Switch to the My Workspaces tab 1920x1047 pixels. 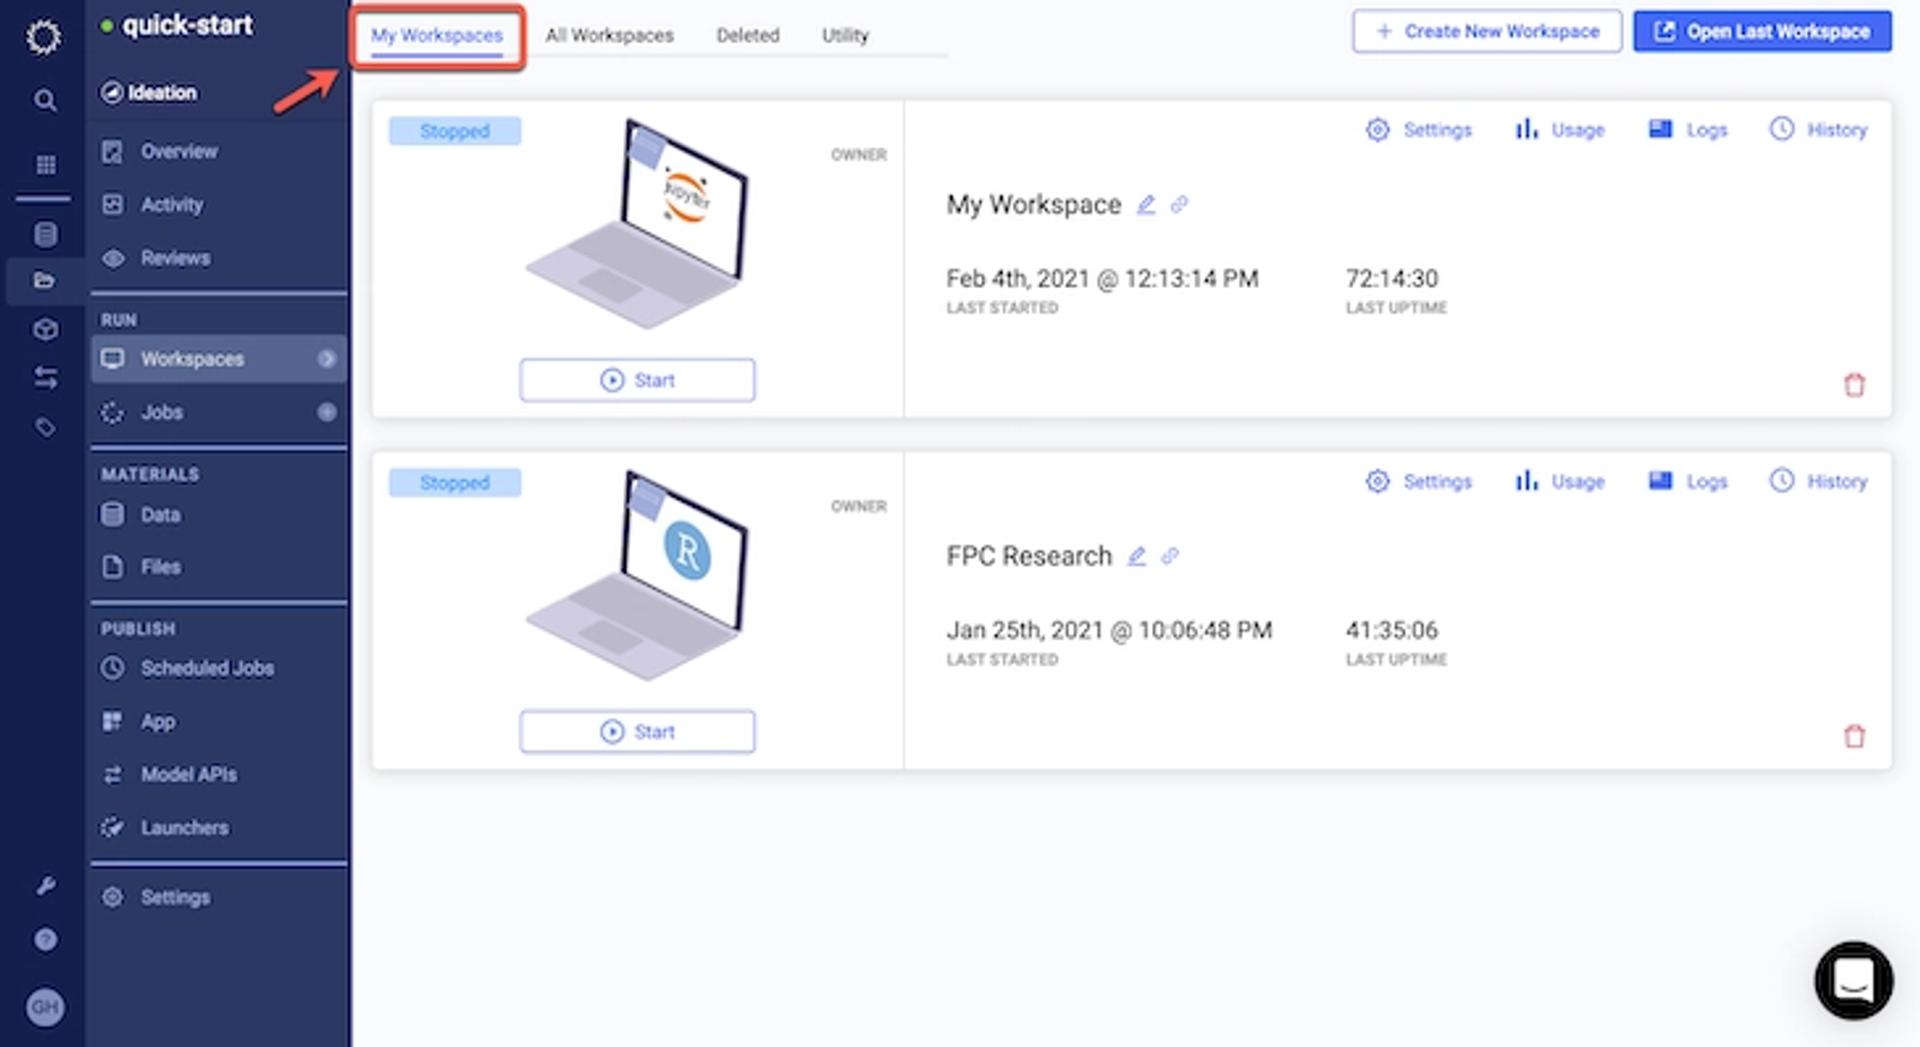(437, 36)
